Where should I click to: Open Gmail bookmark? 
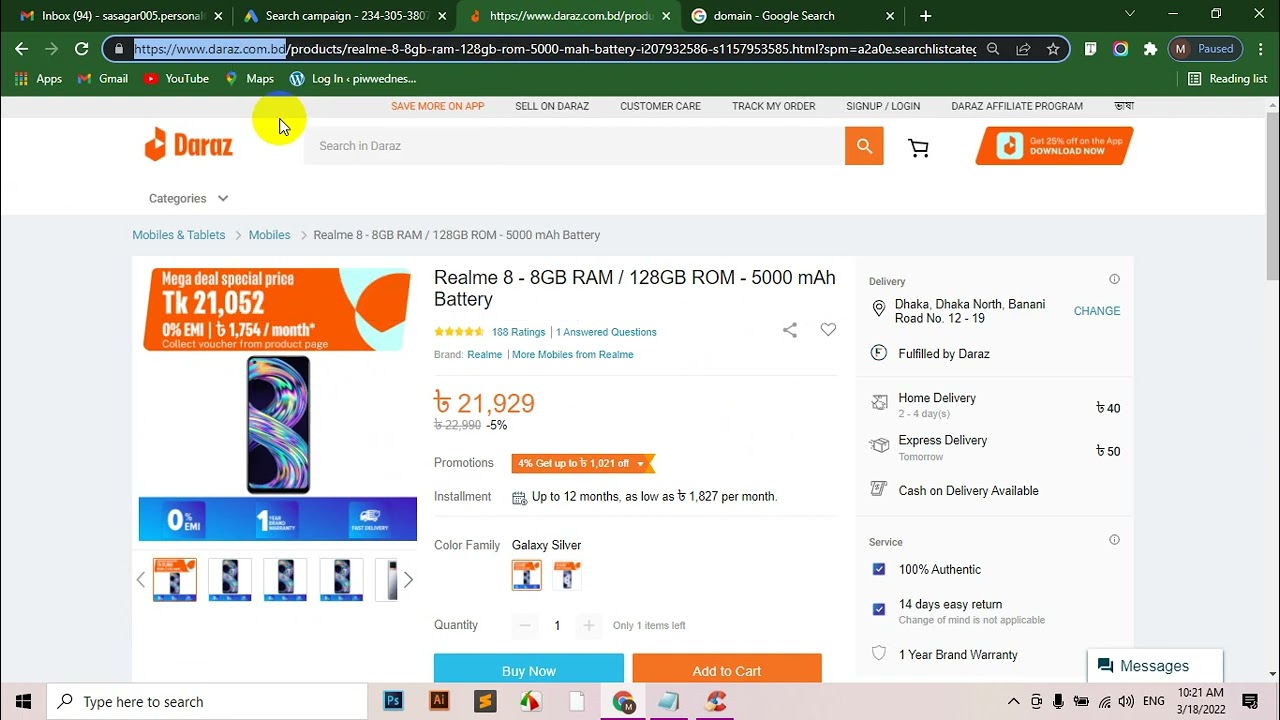coord(103,78)
